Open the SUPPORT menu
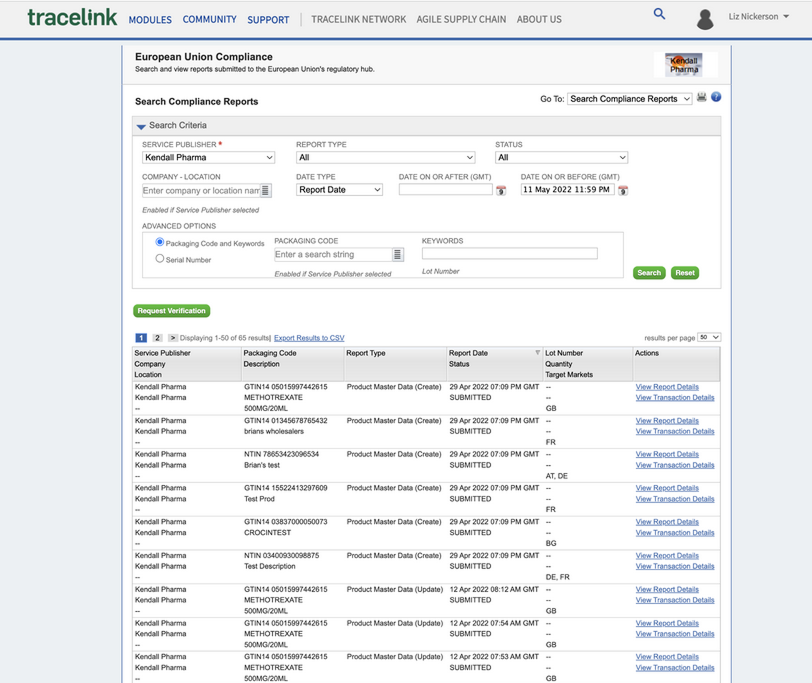Screen dimensions: 812x683 click(268, 20)
